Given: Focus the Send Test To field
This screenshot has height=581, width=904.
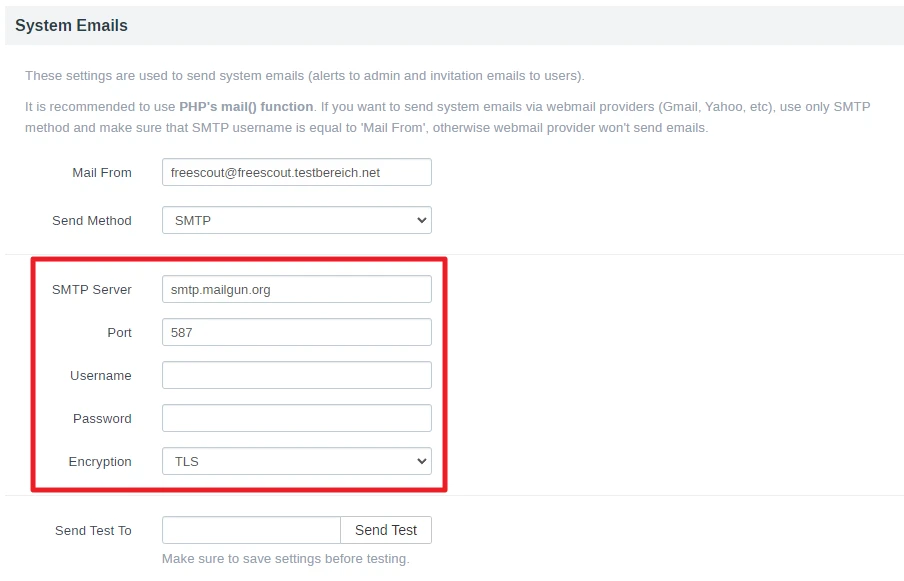Looking at the screenshot, I should click(x=250, y=530).
